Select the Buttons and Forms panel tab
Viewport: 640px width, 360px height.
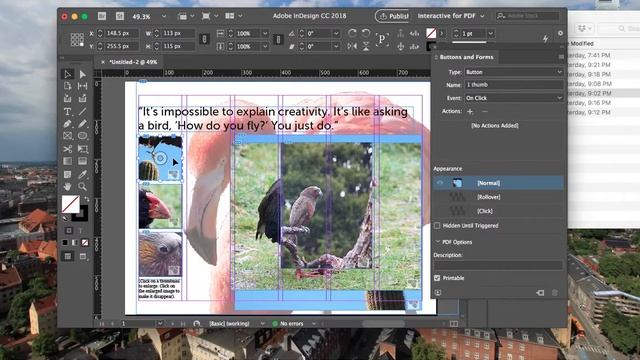point(466,57)
